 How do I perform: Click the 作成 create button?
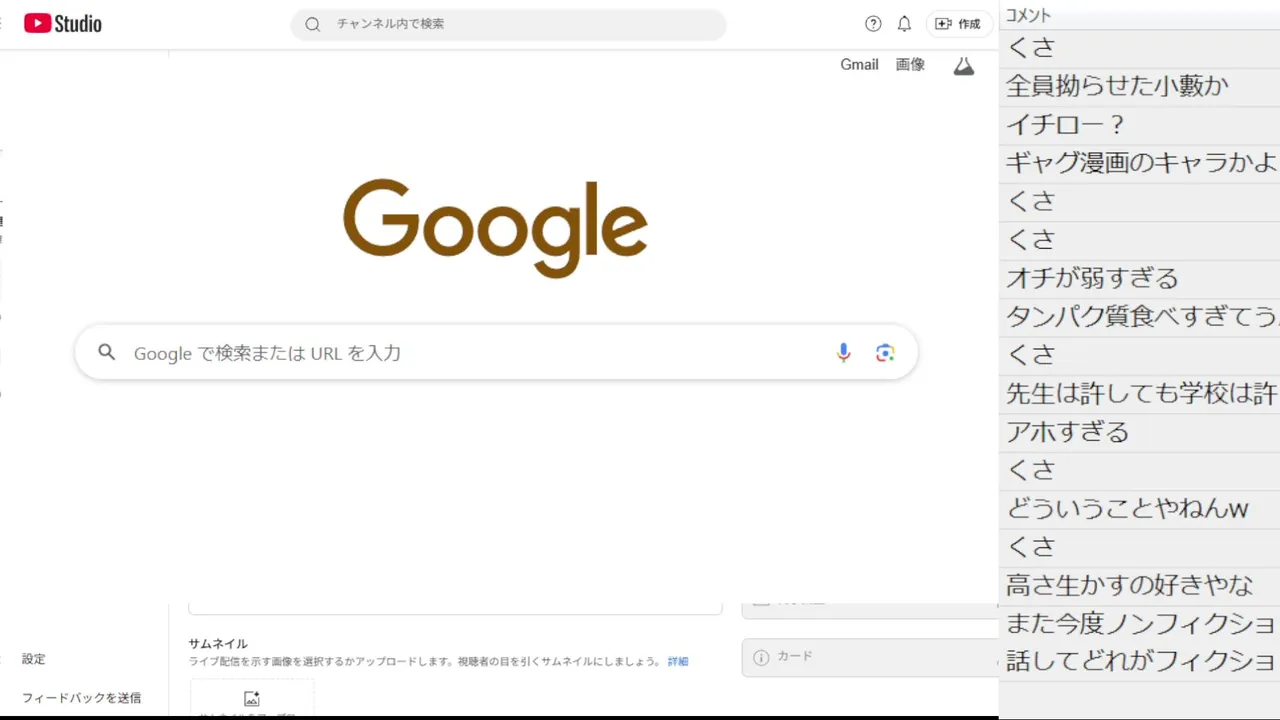pyautogui.click(x=958, y=24)
